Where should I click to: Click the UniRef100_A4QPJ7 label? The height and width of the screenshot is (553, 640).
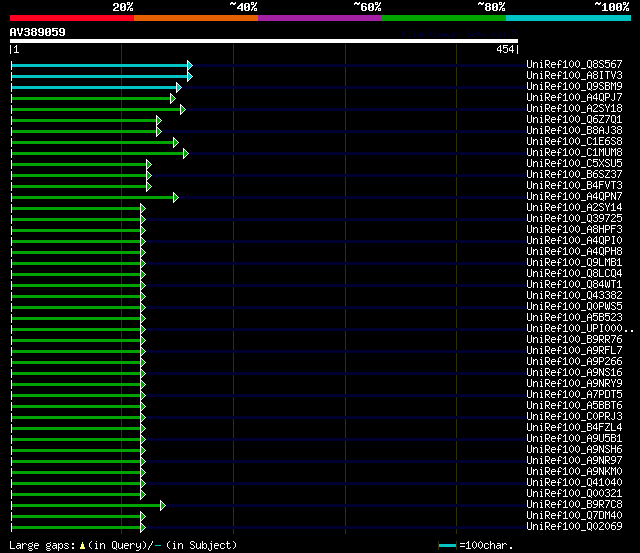coord(574,98)
